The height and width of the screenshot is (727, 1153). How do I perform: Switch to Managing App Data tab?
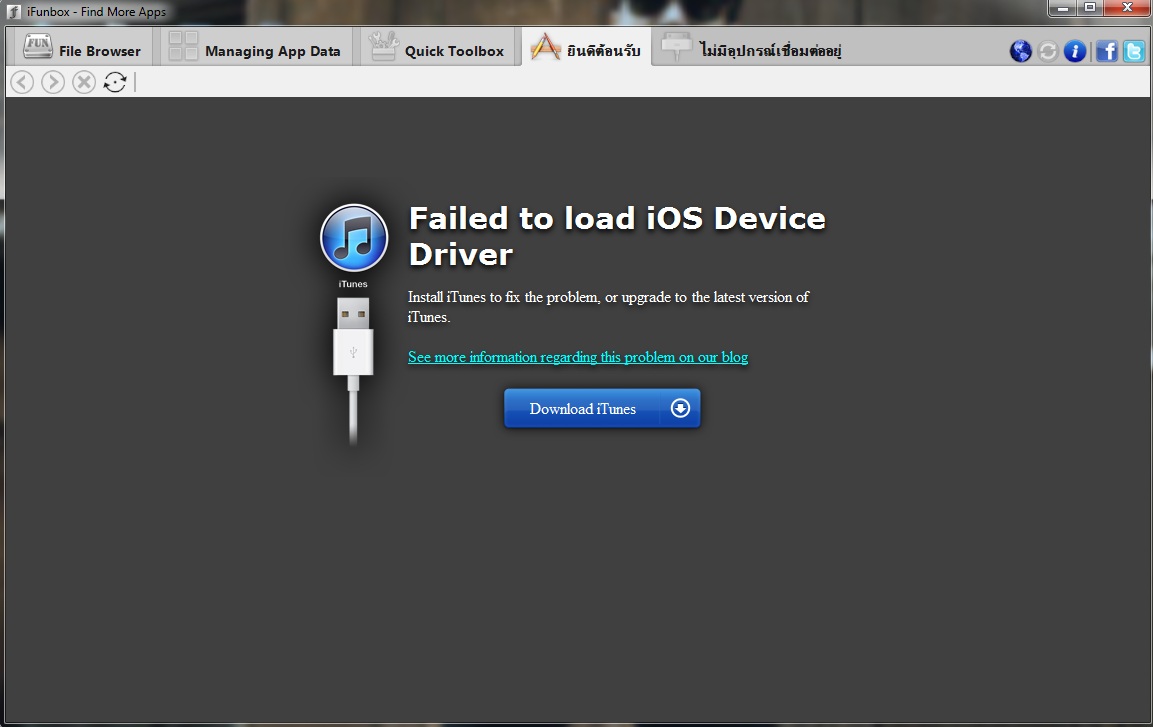(x=254, y=48)
